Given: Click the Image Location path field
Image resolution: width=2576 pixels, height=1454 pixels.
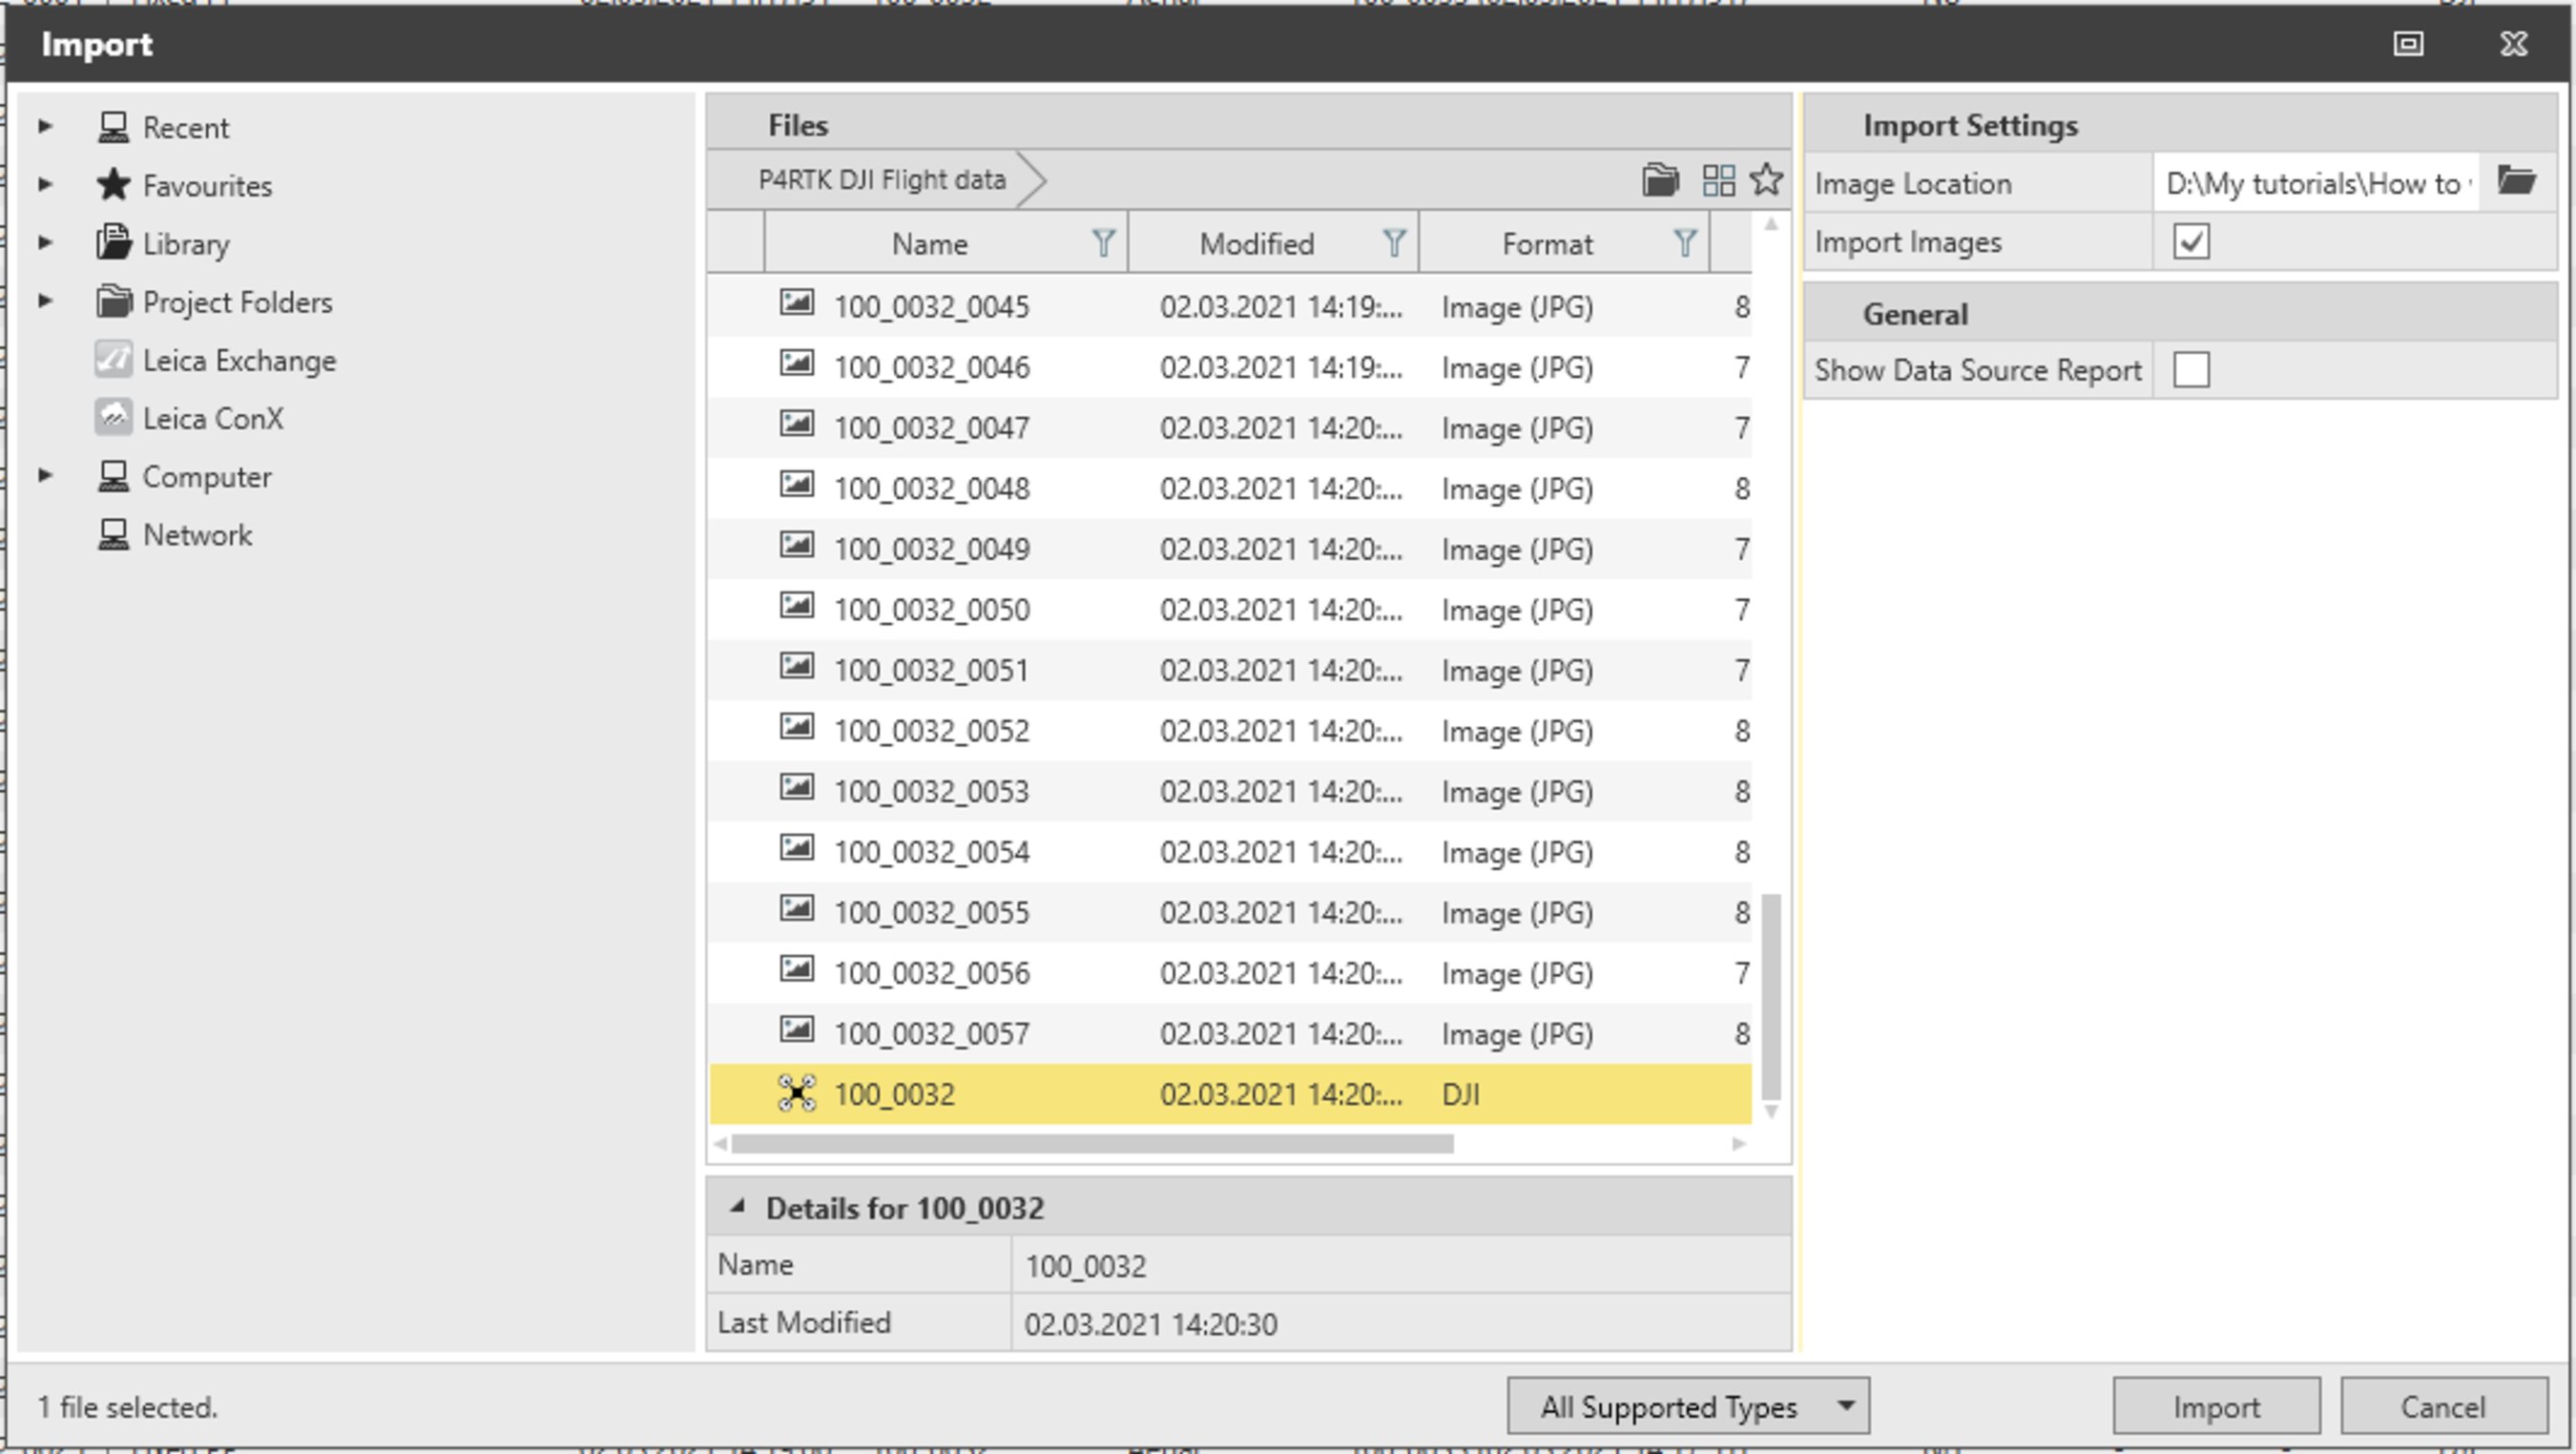Looking at the screenshot, I should [x=2316, y=183].
